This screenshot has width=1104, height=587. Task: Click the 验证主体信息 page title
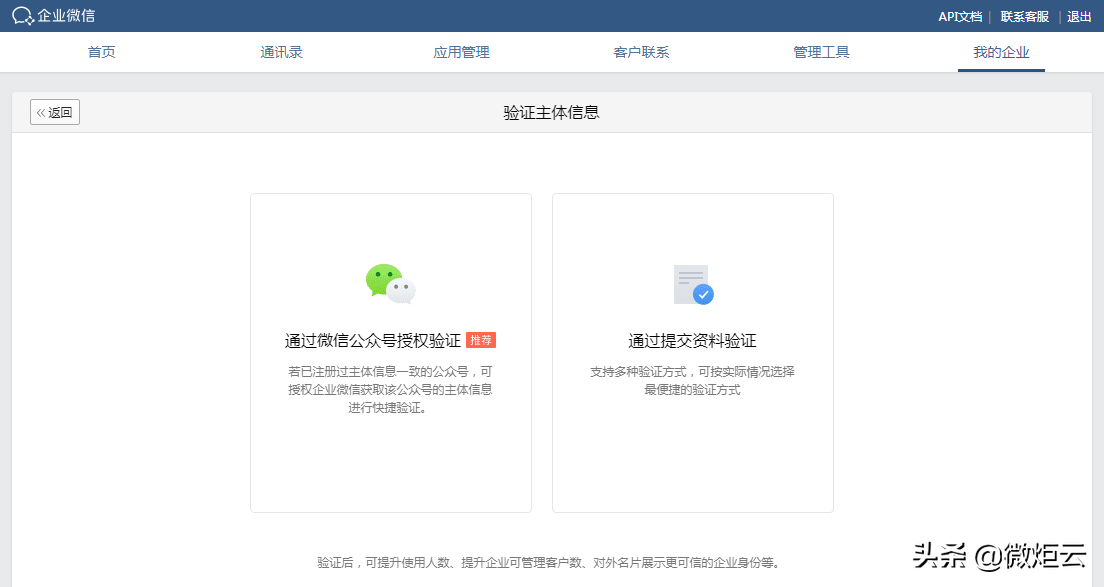pyautogui.click(x=552, y=112)
